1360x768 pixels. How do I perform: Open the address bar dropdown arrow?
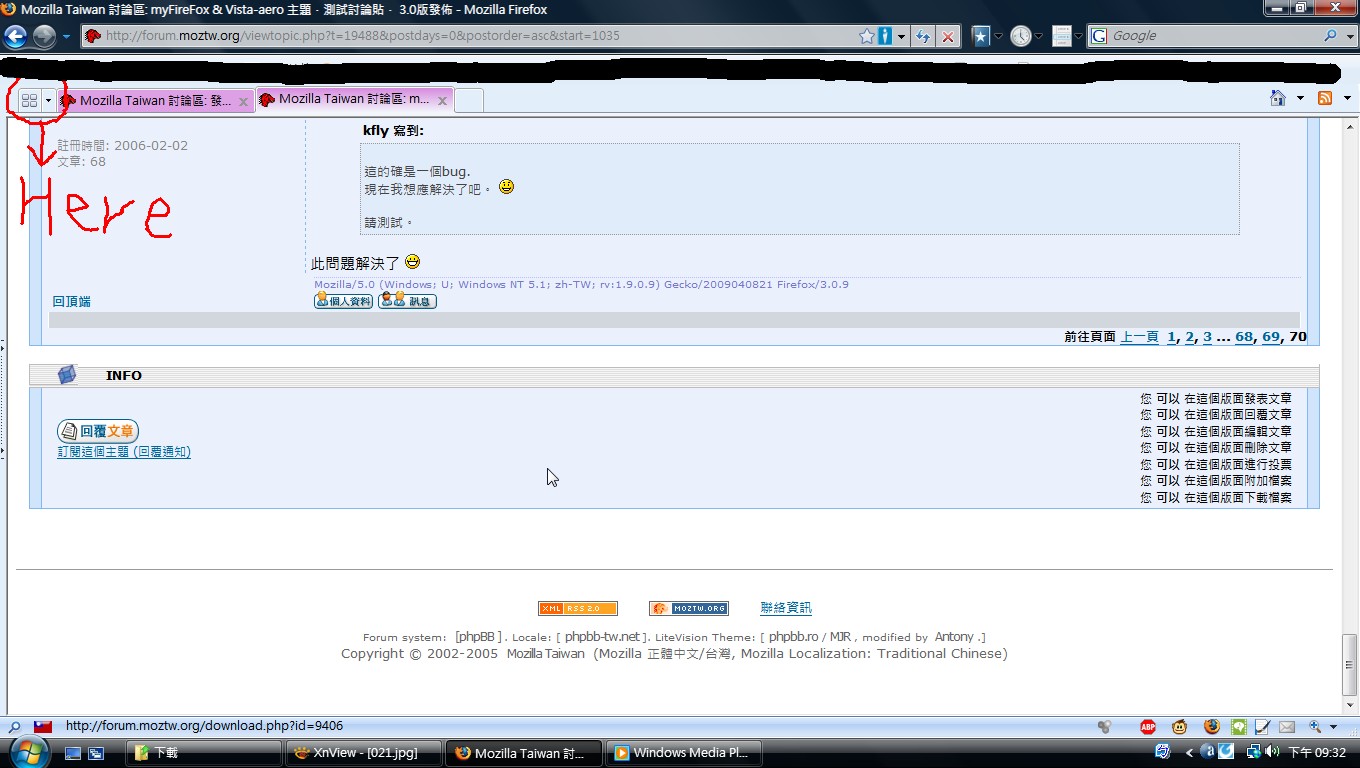[902, 36]
